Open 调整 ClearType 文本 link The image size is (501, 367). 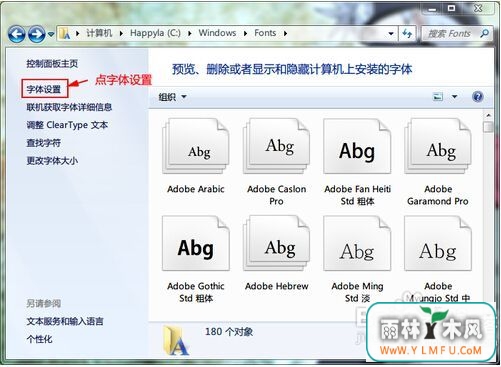(67, 125)
